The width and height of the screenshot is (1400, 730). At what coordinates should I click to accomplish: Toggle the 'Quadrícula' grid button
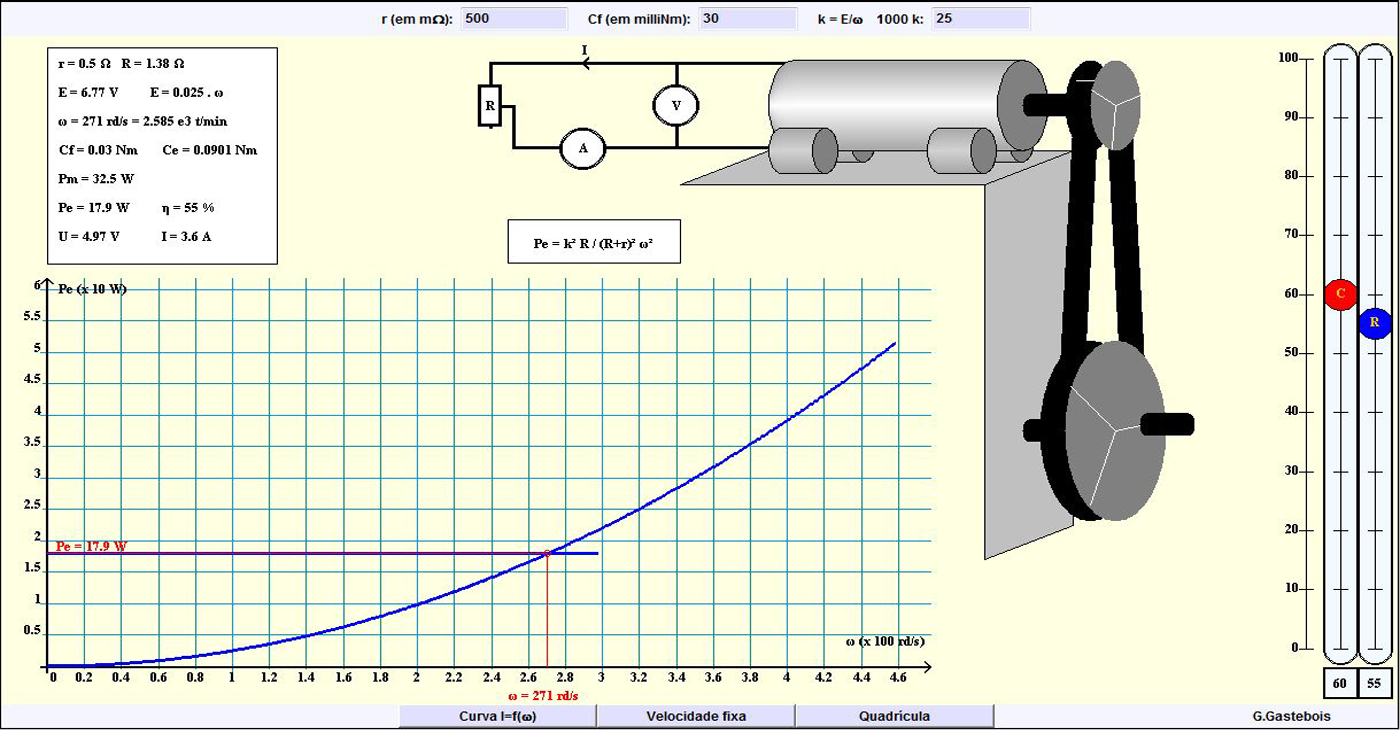click(x=894, y=716)
